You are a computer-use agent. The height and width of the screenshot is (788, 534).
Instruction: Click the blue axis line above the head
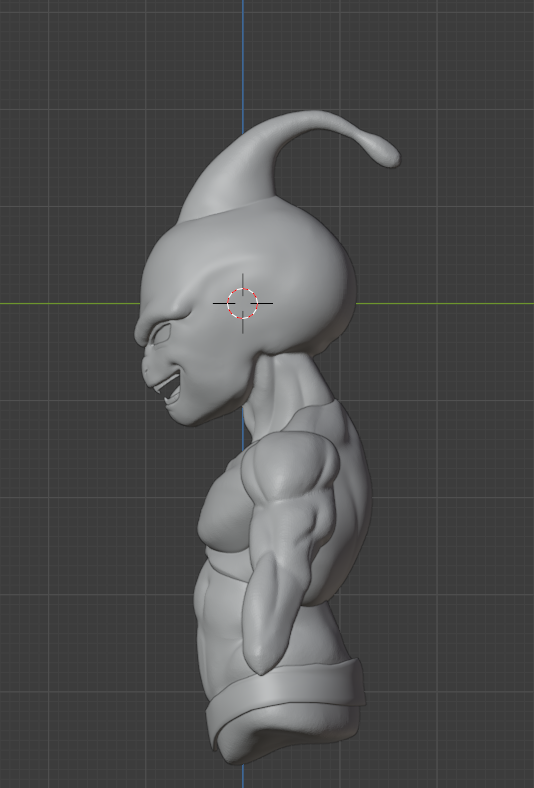tap(243, 66)
